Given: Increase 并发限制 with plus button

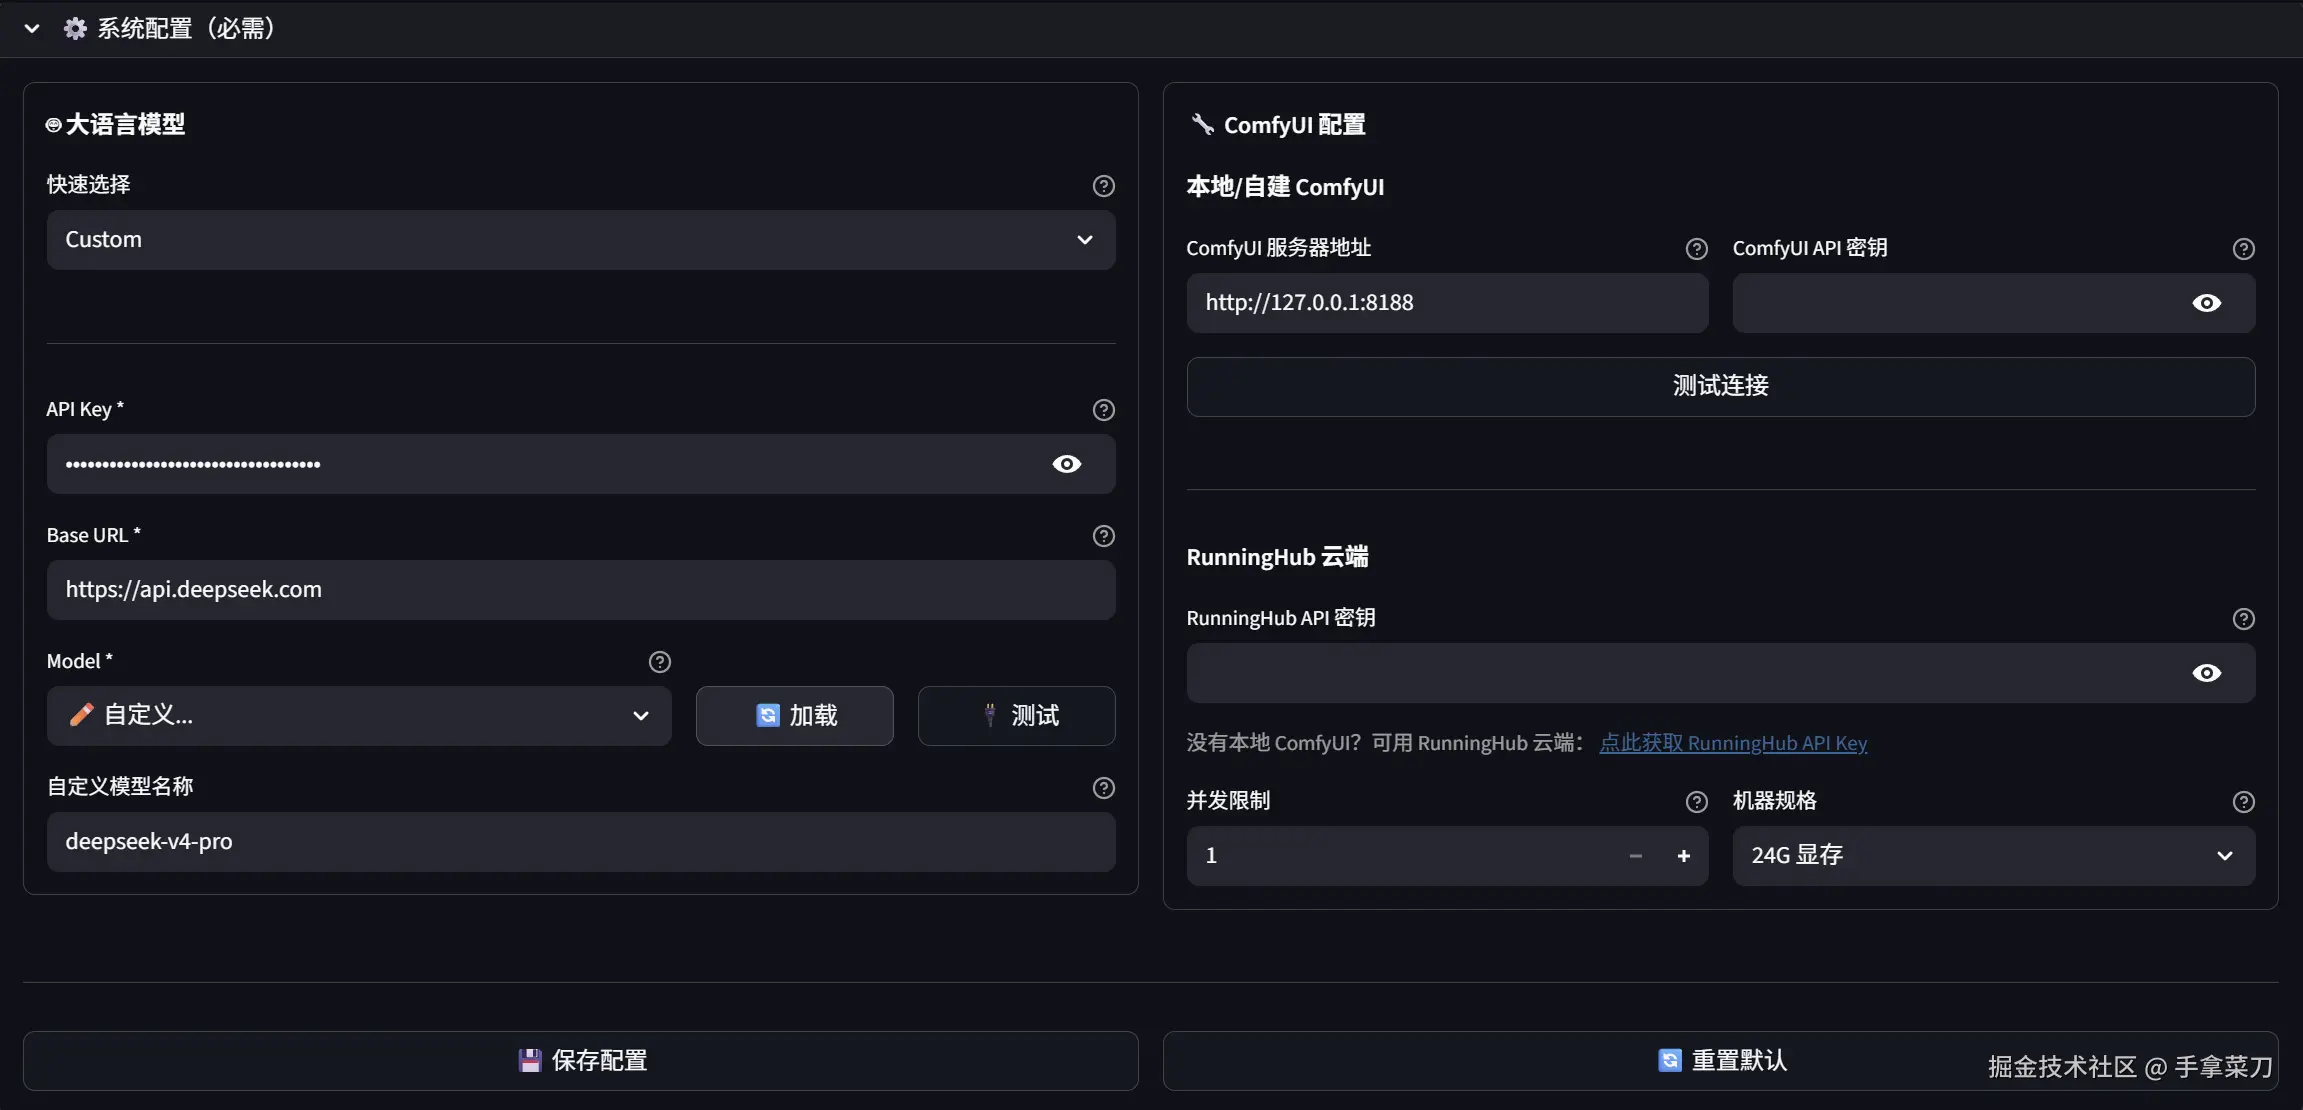Looking at the screenshot, I should coord(1683,856).
